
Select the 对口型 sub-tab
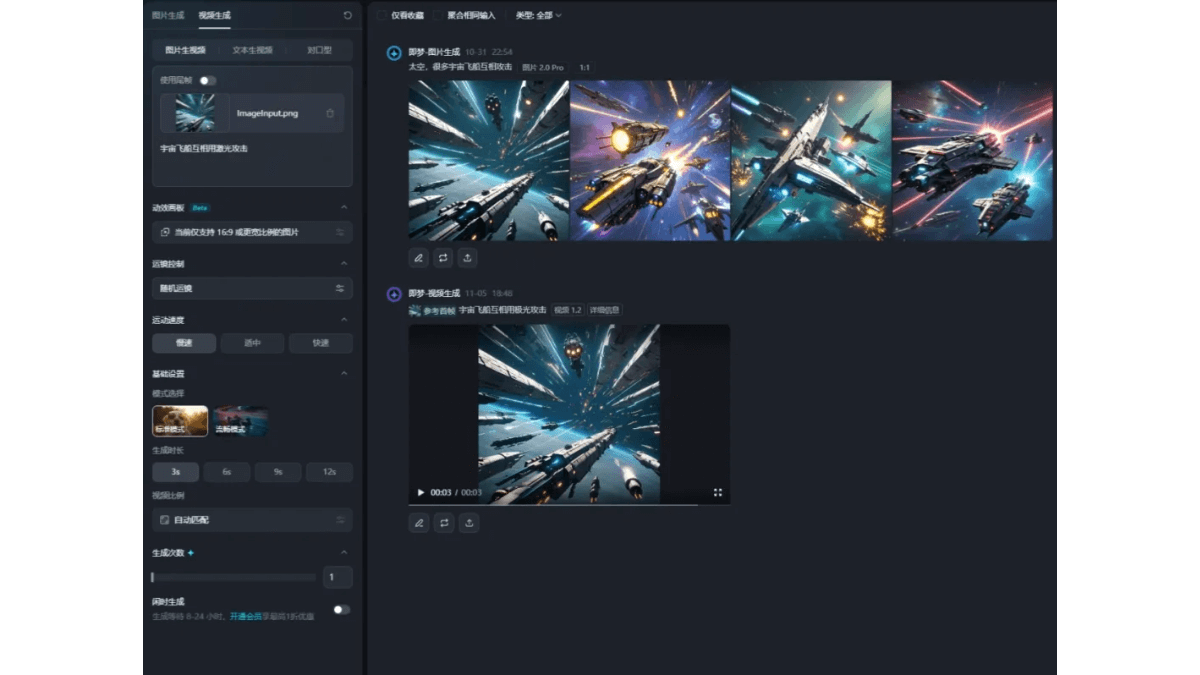tap(320, 49)
